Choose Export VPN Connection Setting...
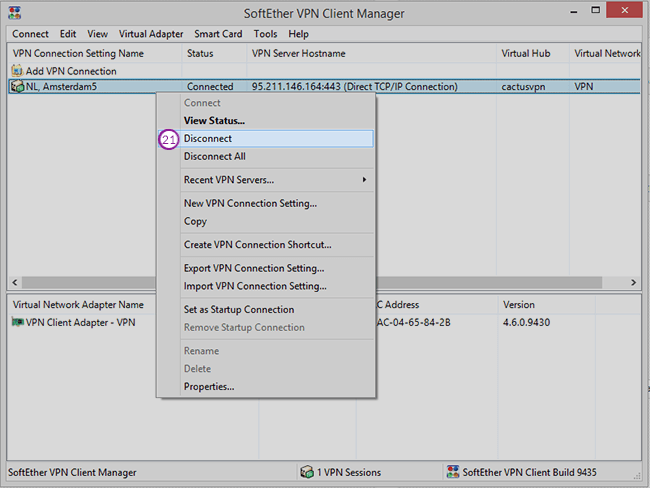 (x=265, y=268)
